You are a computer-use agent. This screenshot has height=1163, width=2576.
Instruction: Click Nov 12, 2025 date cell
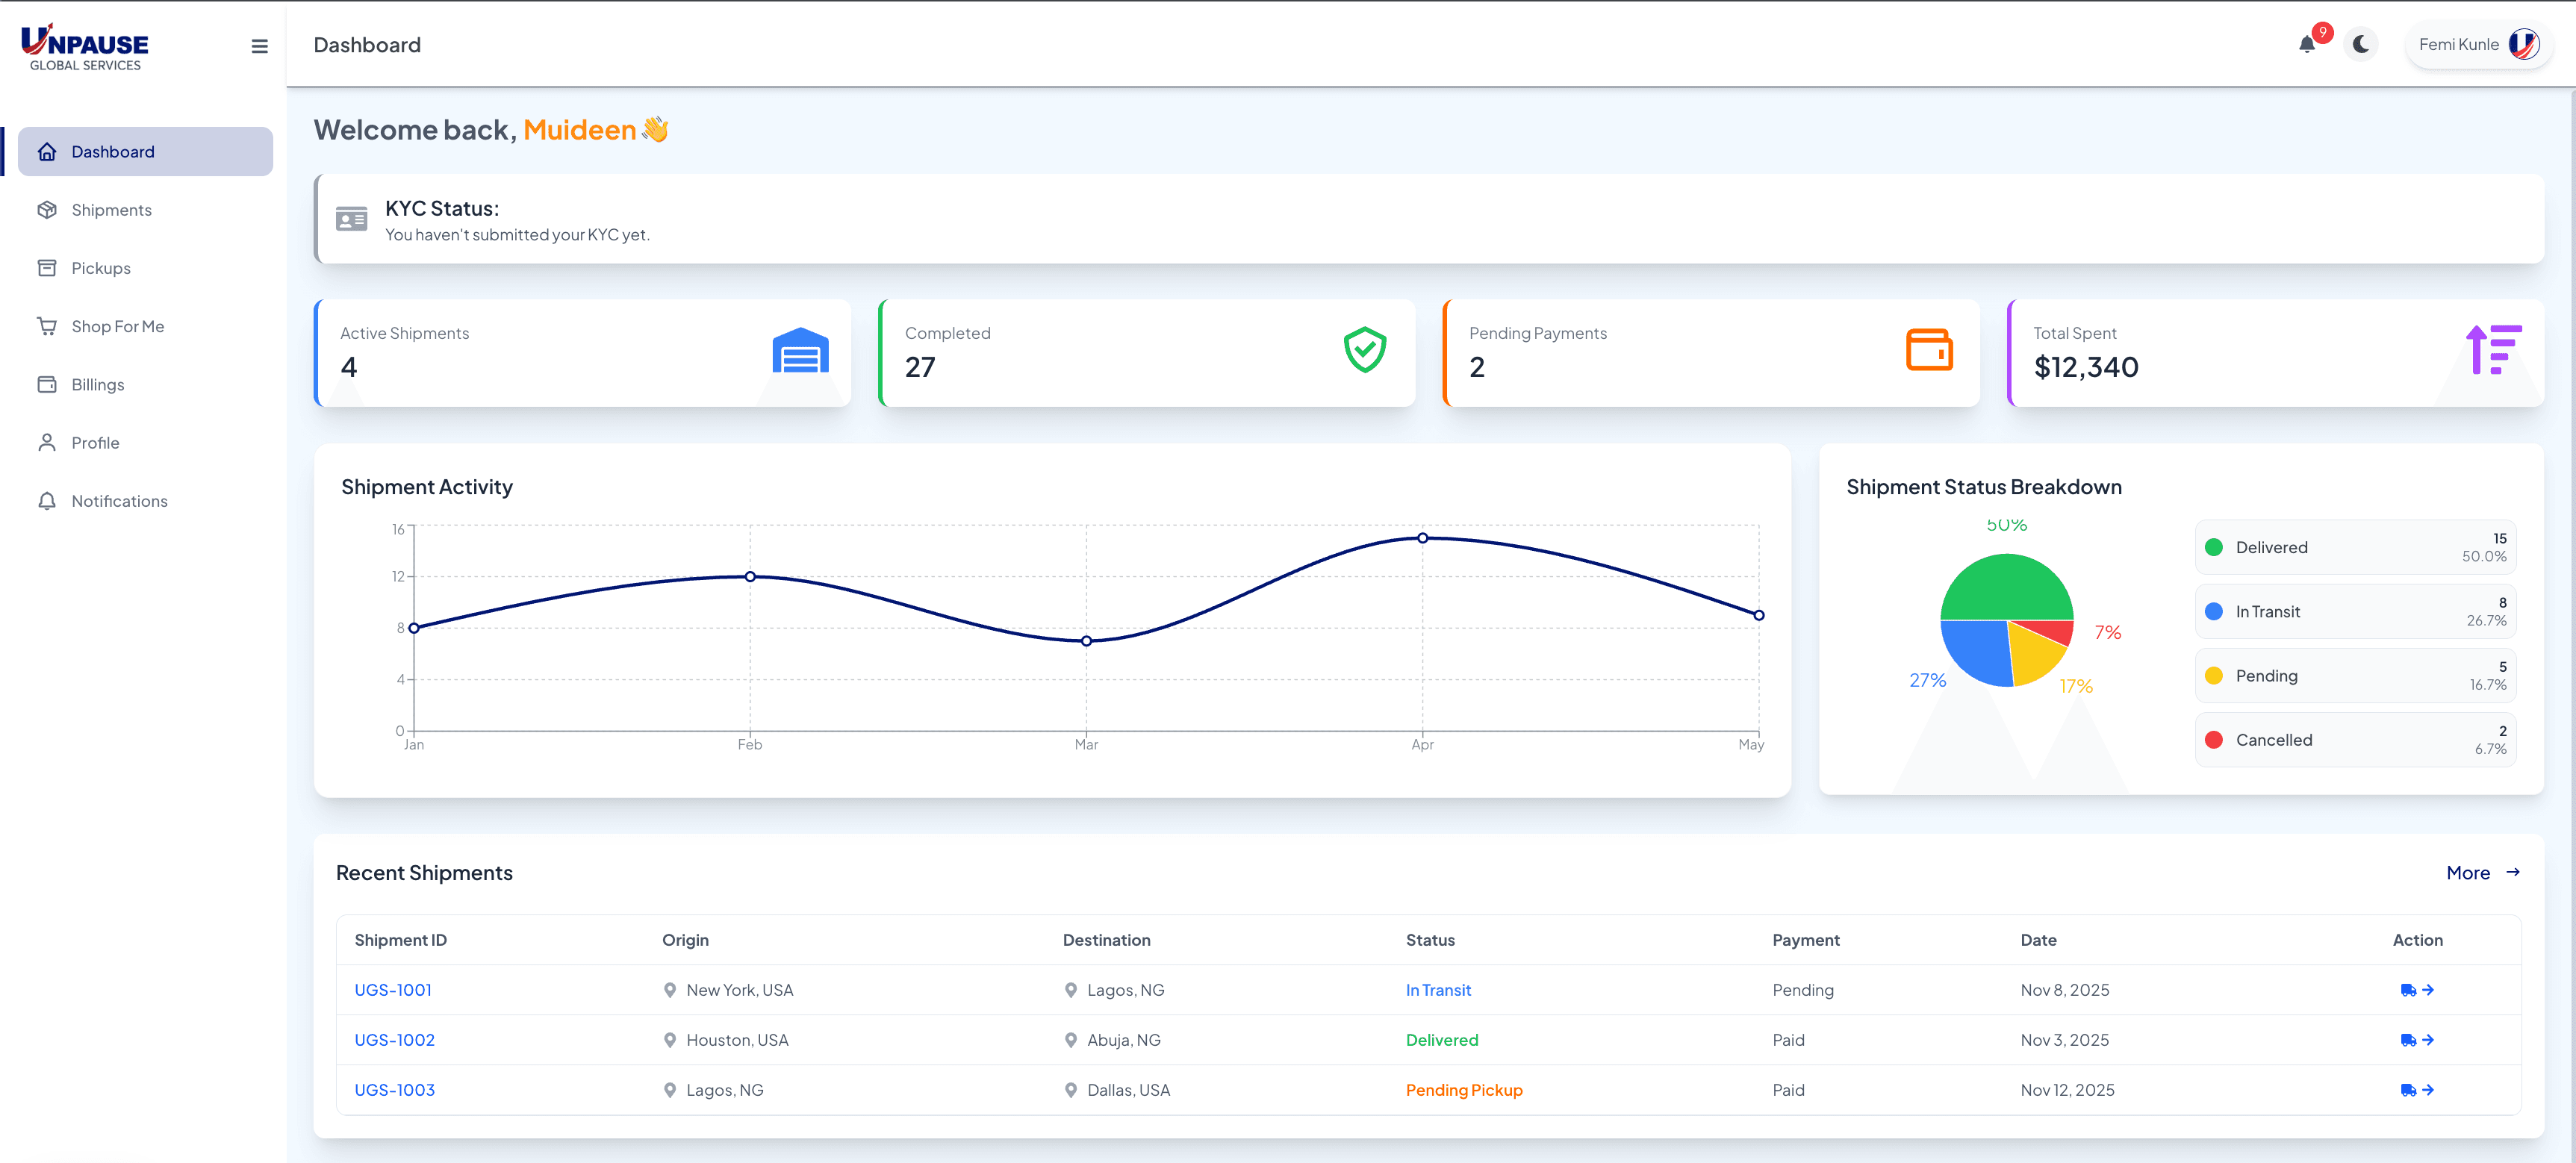click(2067, 1089)
